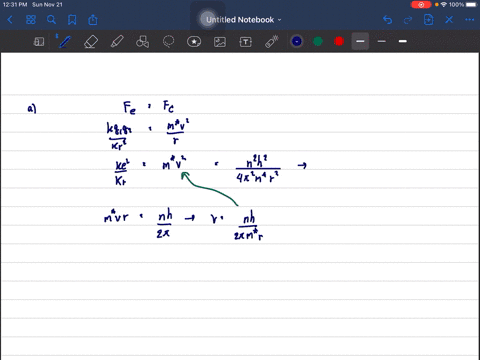This screenshot has height=360, width=480.
Task: Choose the green pen color
Action: pyautogui.click(x=318, y=41)
